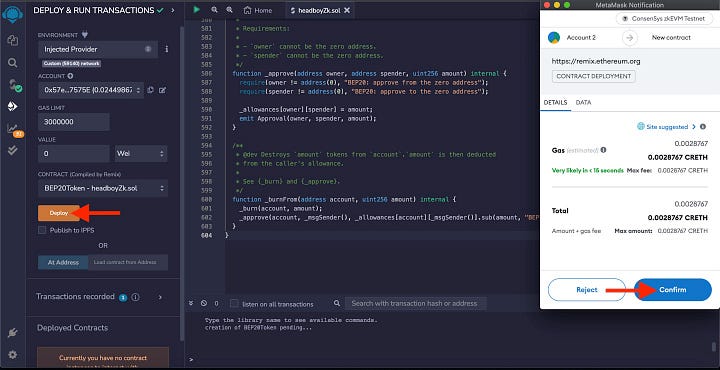Screen dimensions: 720x370
Task: Open the double-checkmark unit testing icon
Action: (x=12, y=150)
